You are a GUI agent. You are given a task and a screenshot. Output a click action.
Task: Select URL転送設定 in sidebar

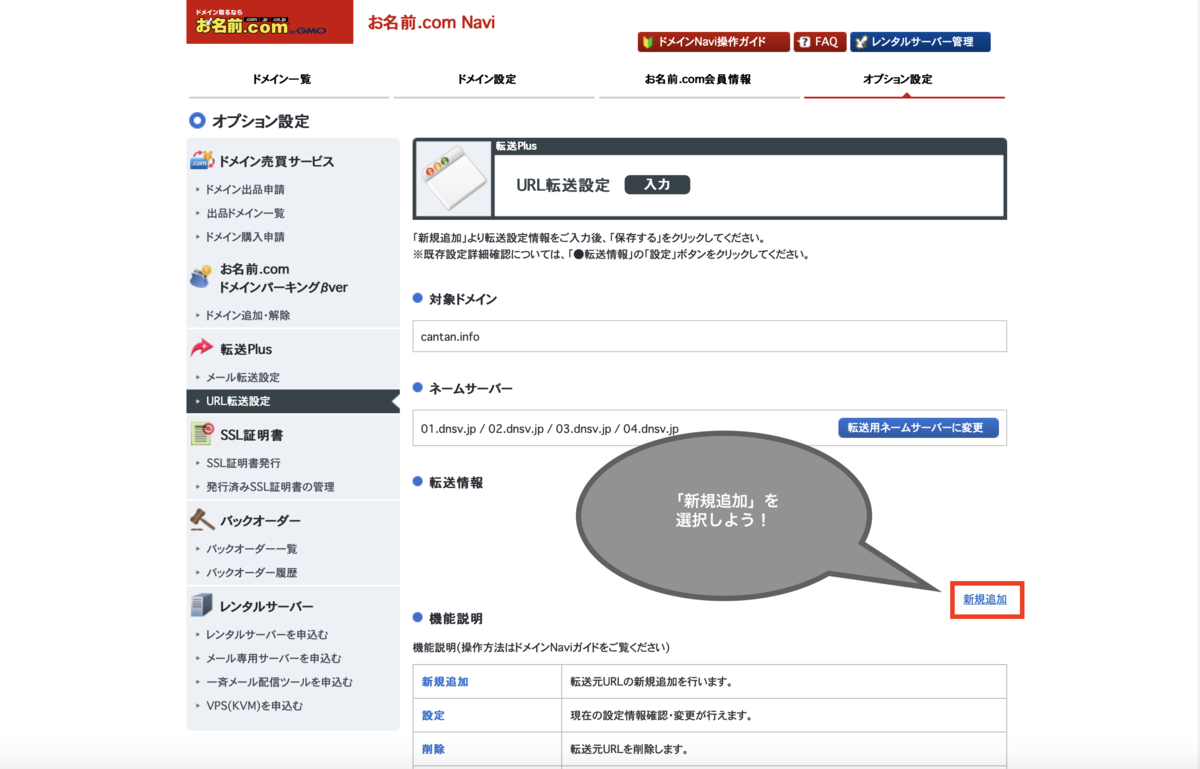click(x=293, y=401)
